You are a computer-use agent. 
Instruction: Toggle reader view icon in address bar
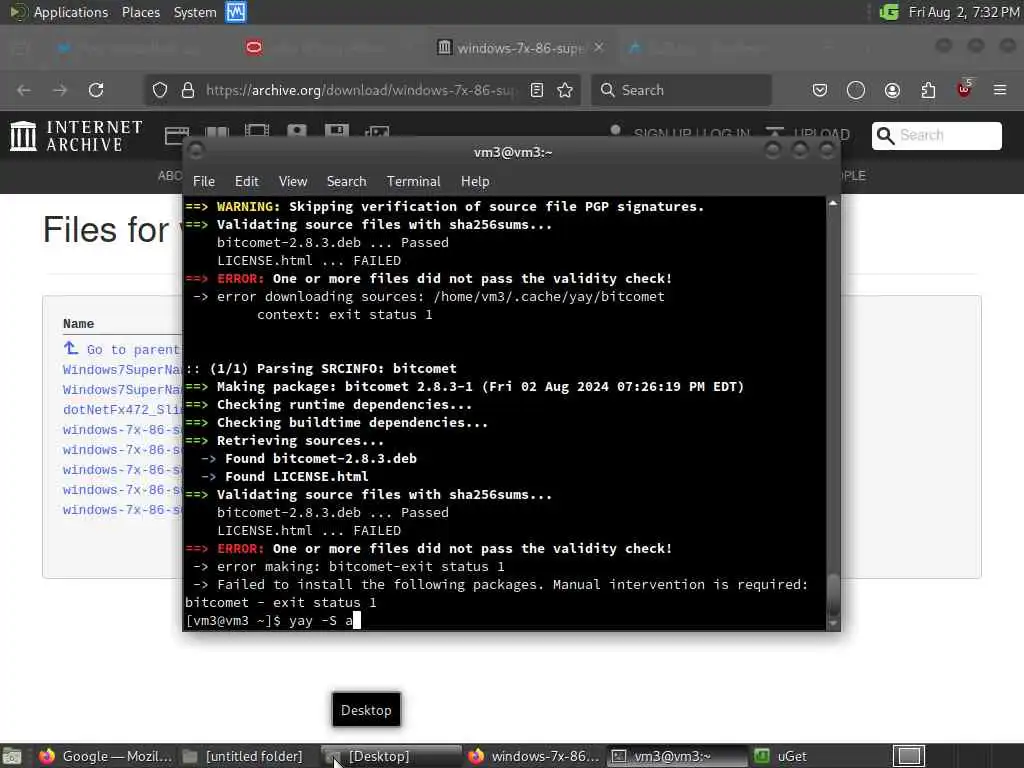pyautogui.click(x=537, y=90)
